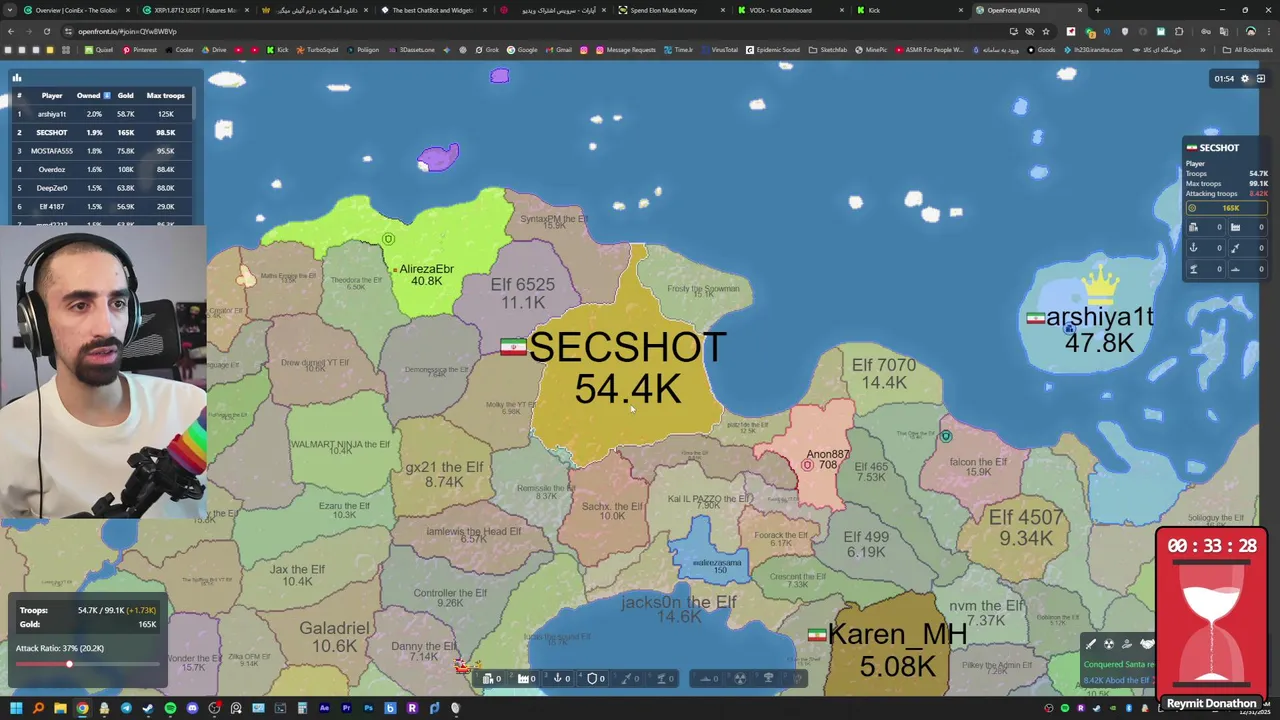Image resolution: width=1280 pixels, height=720 pixels.
Task: Open Chrome from the Windows taskbar
Action: click(82, 708)
